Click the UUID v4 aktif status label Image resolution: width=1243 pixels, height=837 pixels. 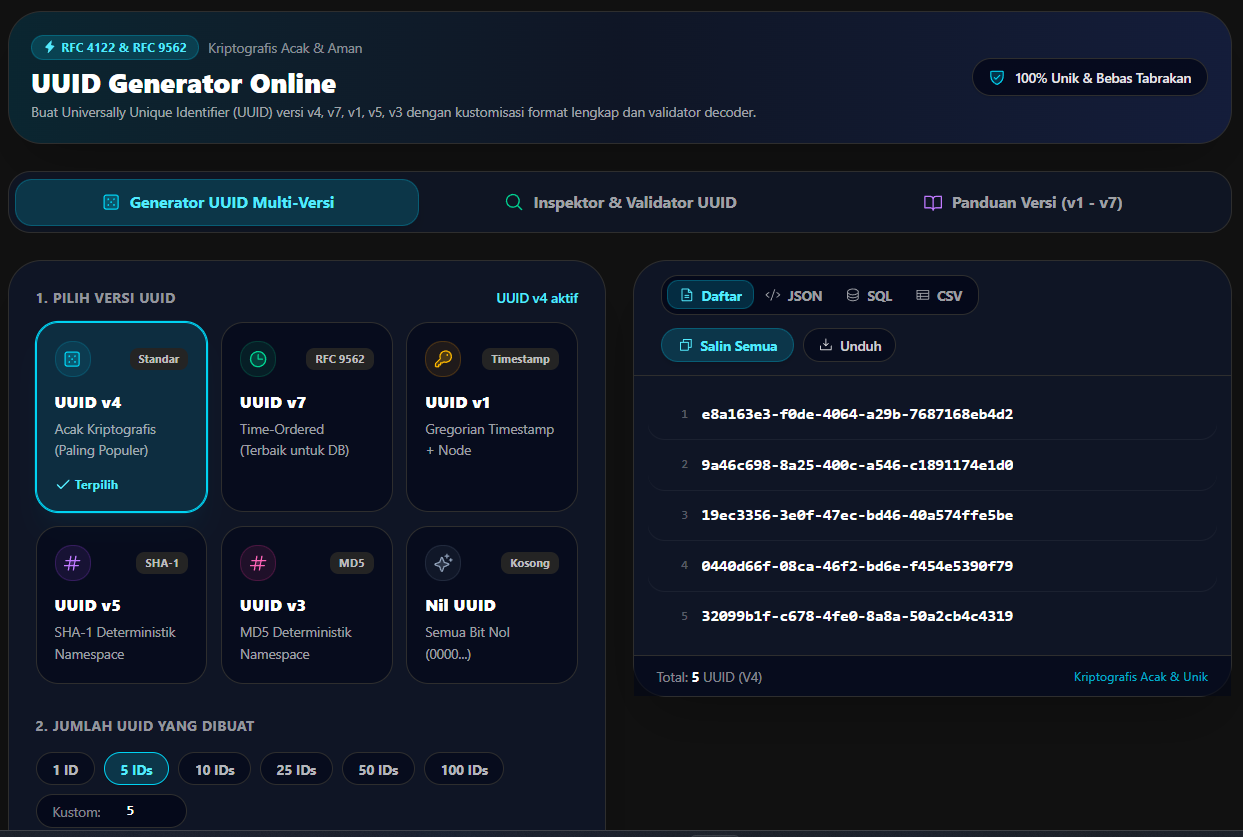[x=537, y=298]
